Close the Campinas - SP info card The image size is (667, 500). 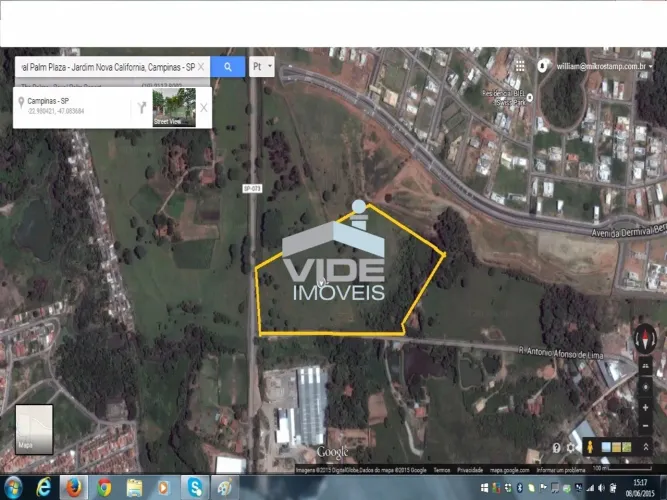pyautogui.click(x=204, y=108)
